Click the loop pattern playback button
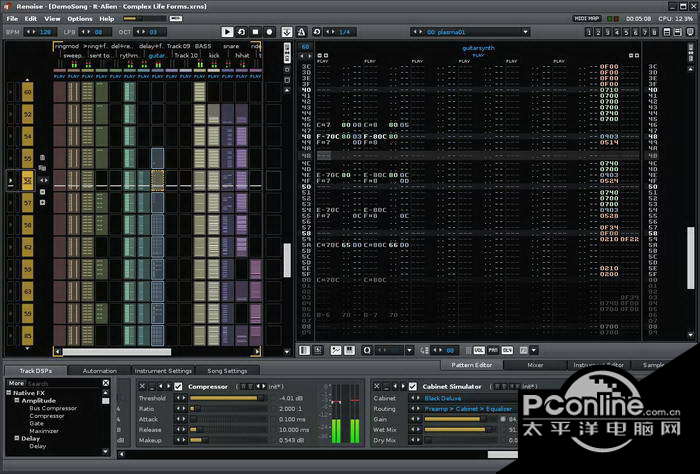The width and height of the screenshot is (700, 474). [x=241, y=32]
